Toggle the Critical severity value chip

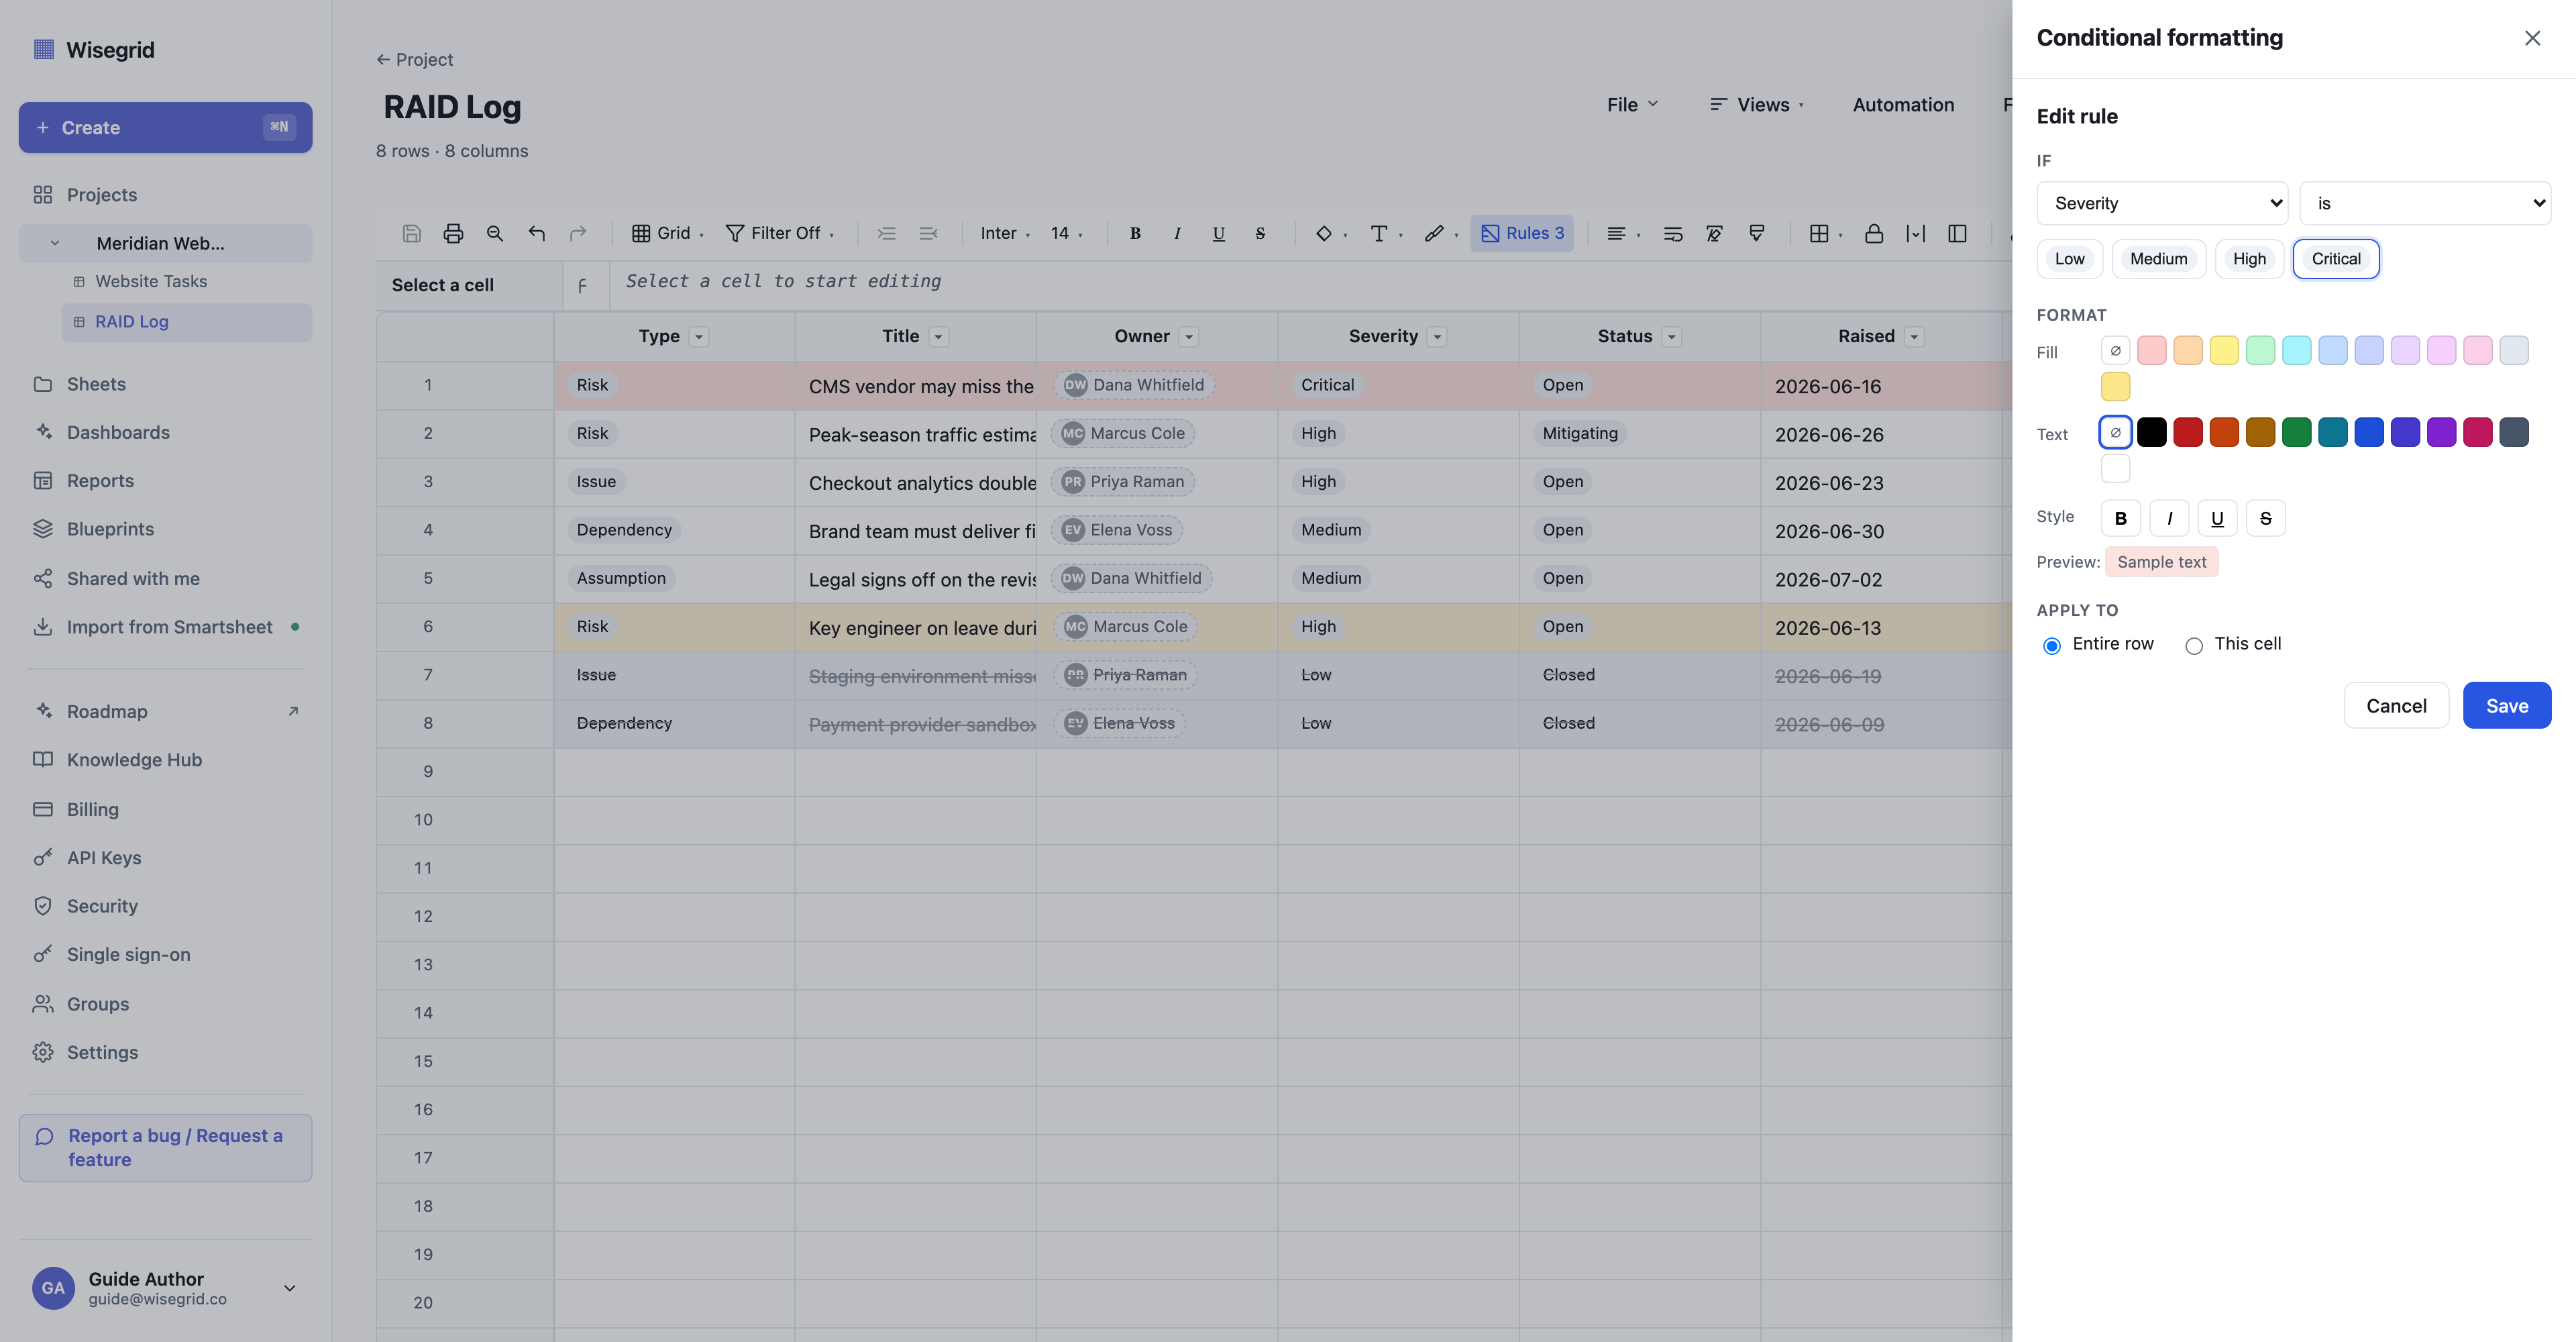2335,259
